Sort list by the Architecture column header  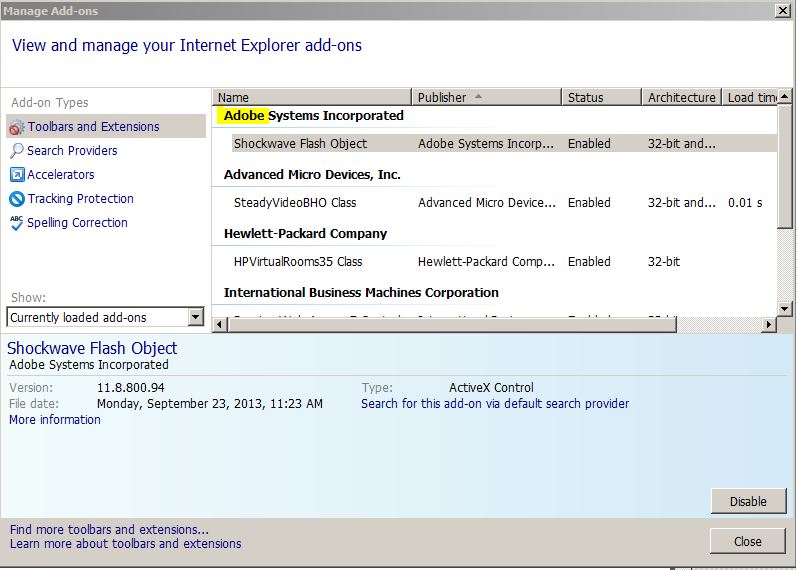click(681, 97)
